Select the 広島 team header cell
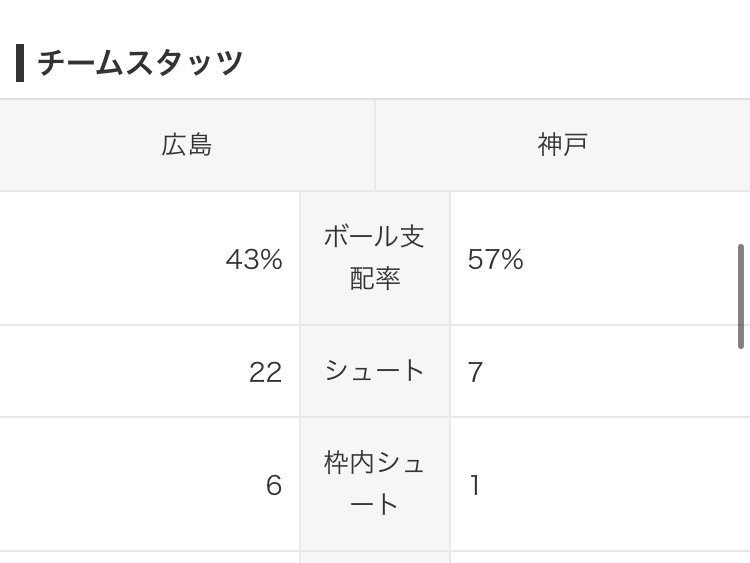The width and height of the screenshot is (750, 563). click(x=187, y=145)
